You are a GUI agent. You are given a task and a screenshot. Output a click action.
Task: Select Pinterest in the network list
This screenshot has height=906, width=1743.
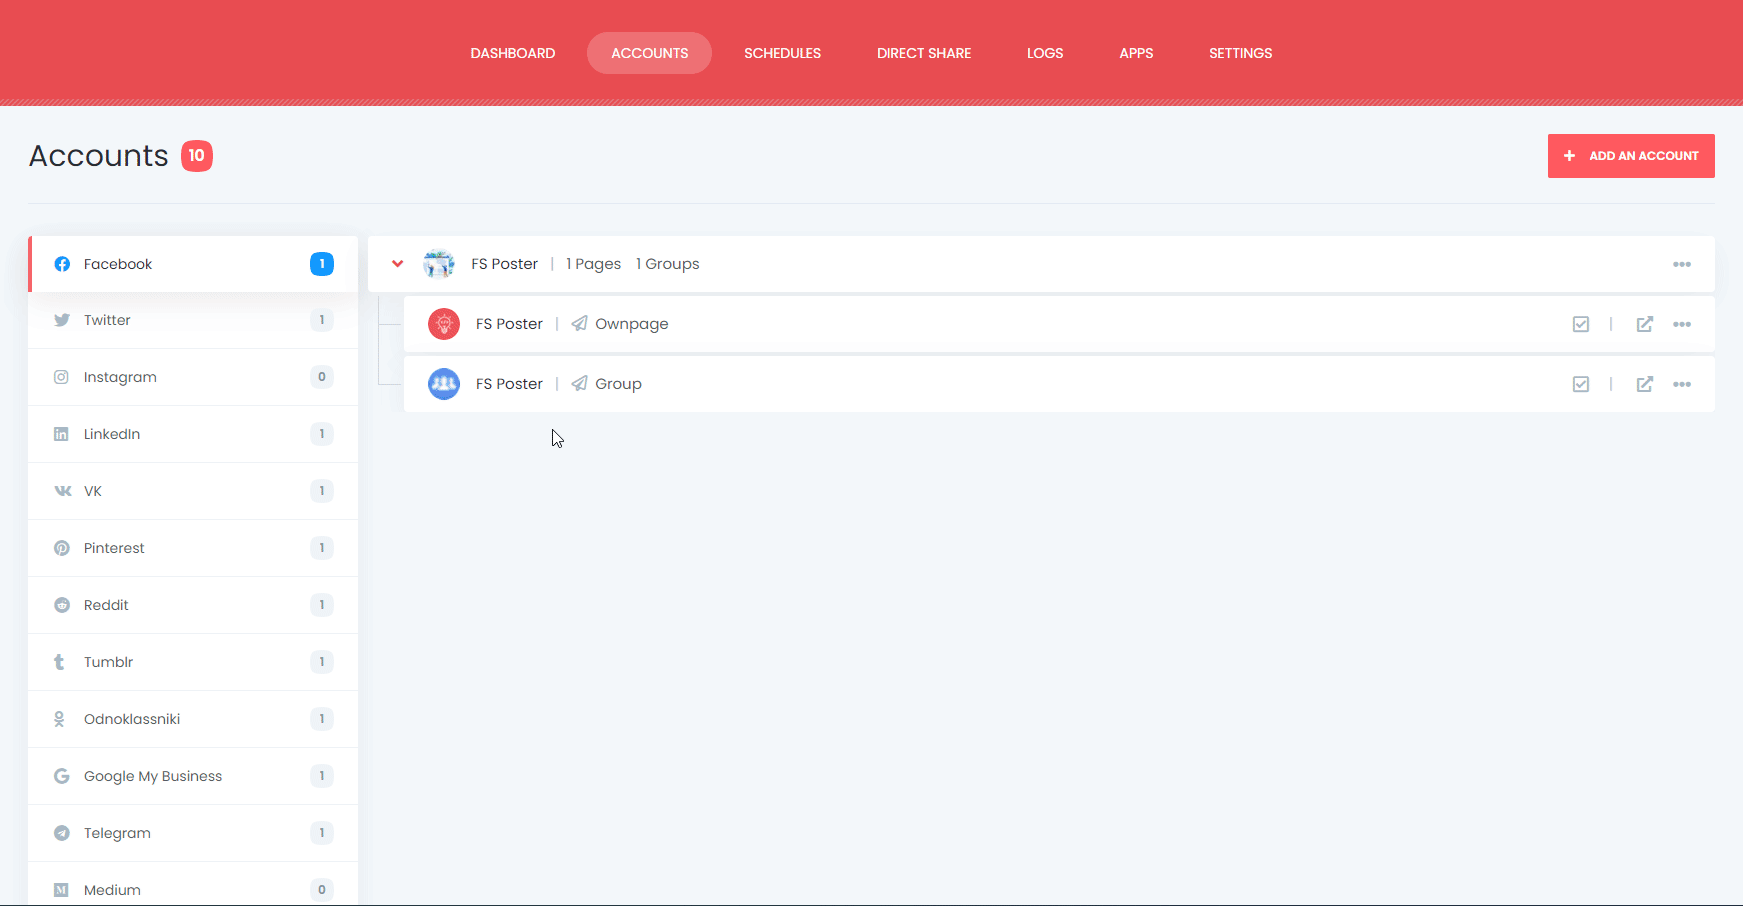point(193,548)
